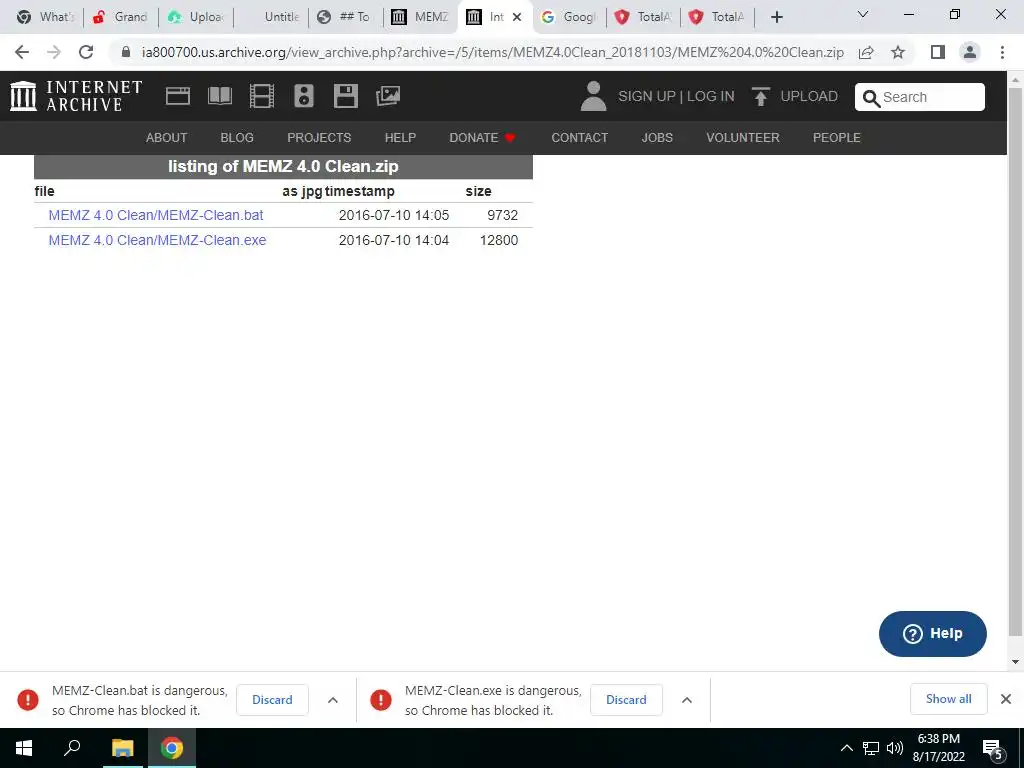The image size is (1024, 768).
Task: Switch to the Untitled tab
Action: click(x=270, y=17)
